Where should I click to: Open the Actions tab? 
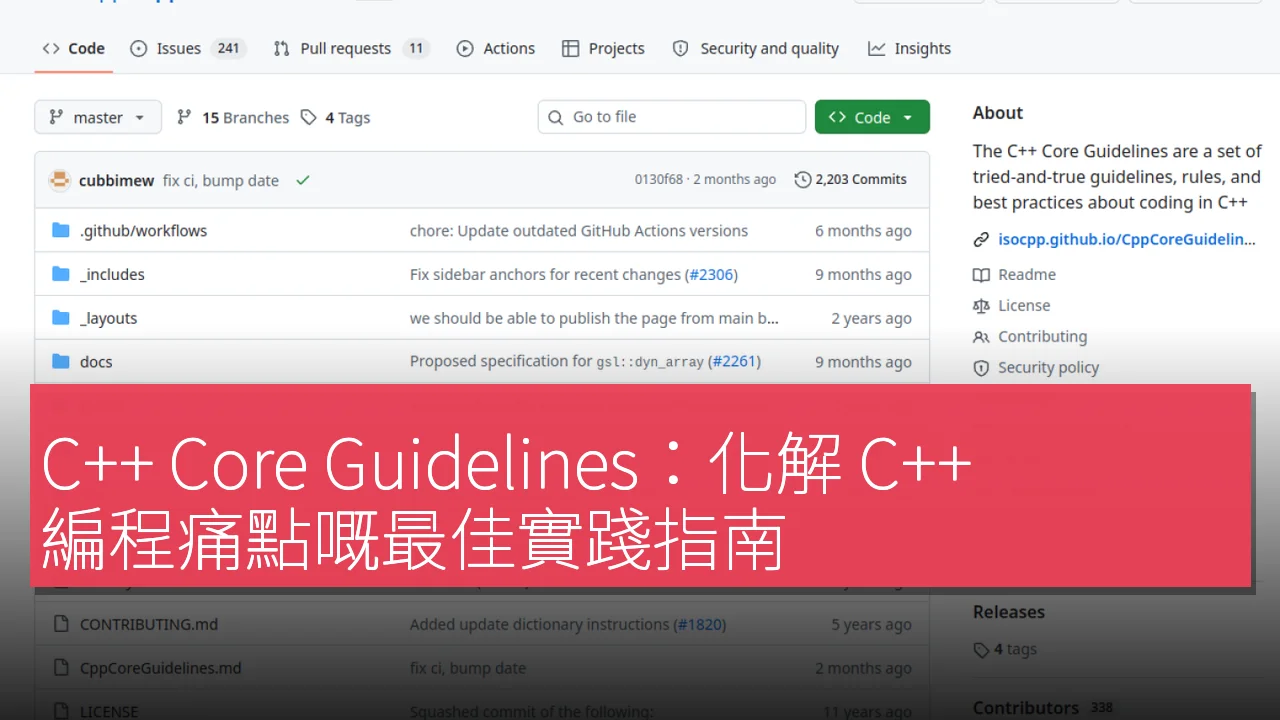coord(496,48)
